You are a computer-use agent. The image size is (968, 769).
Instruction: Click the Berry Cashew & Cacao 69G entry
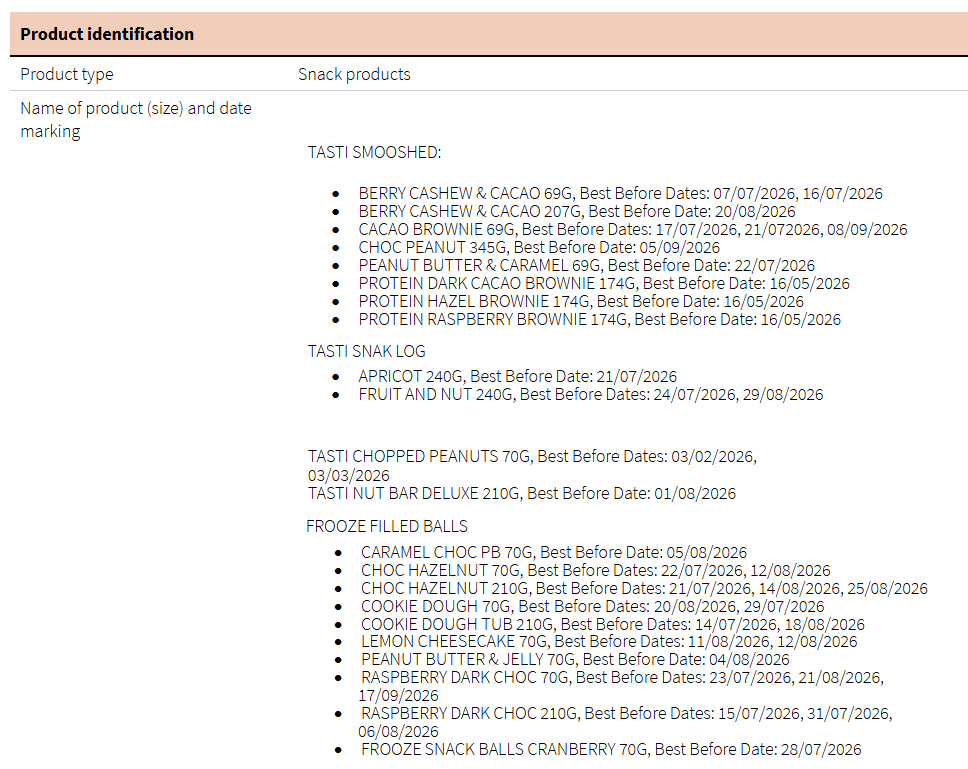click(x=620, y=194)
